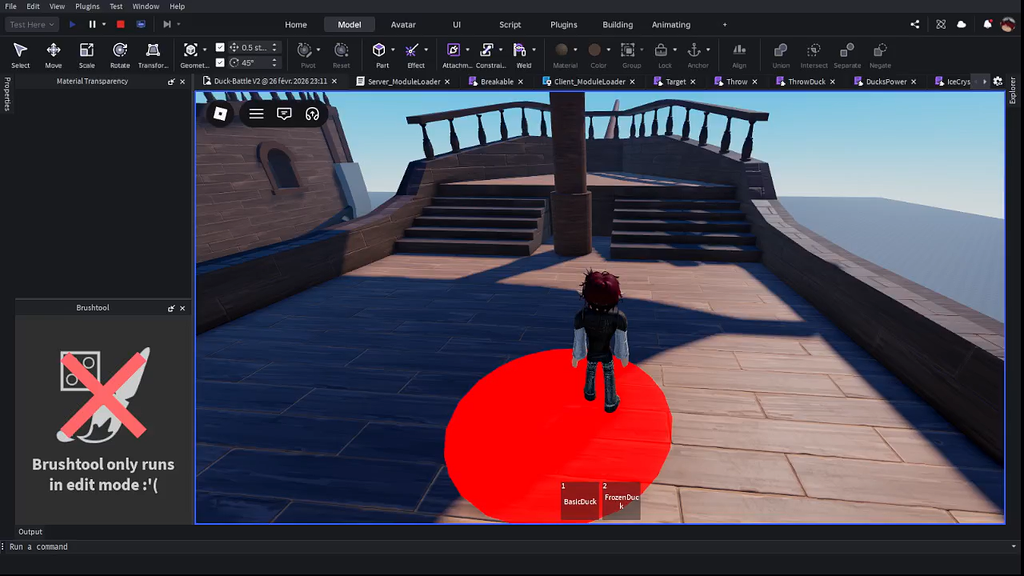1024x576 pixels.
Task: Close the Breakable script tab
Action: point(520,82)
